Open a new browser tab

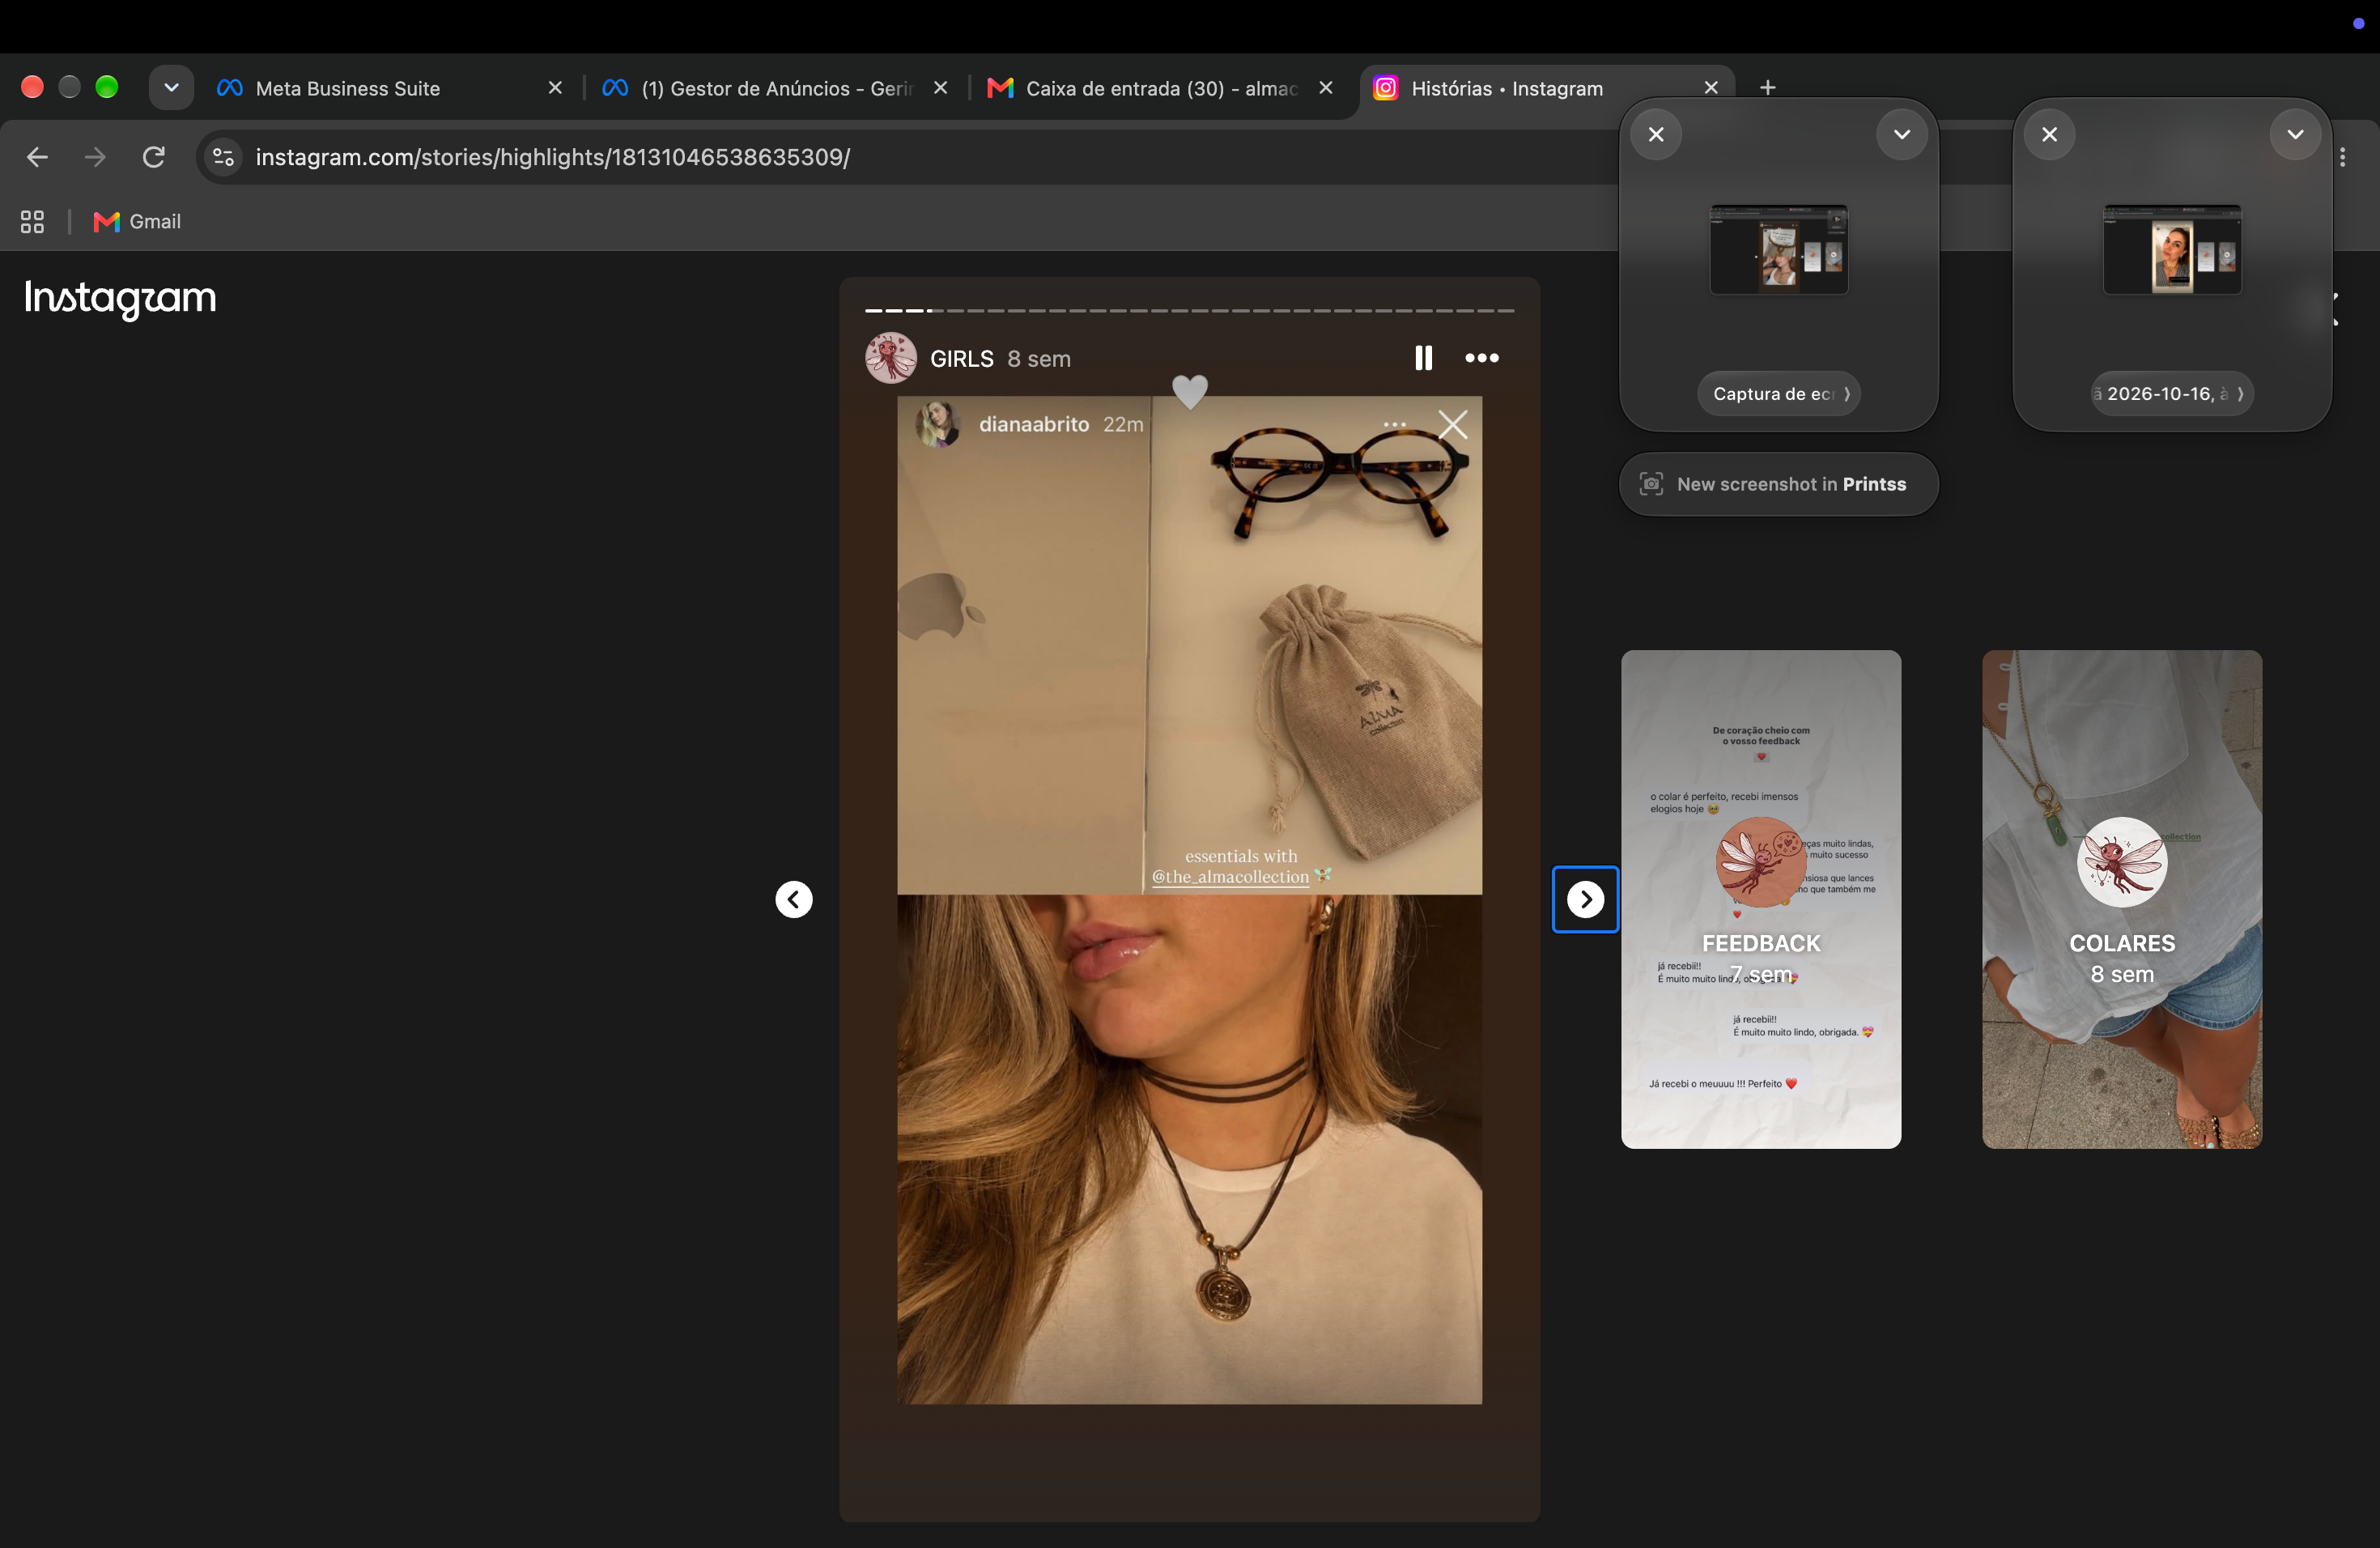tap(1768, 88)
